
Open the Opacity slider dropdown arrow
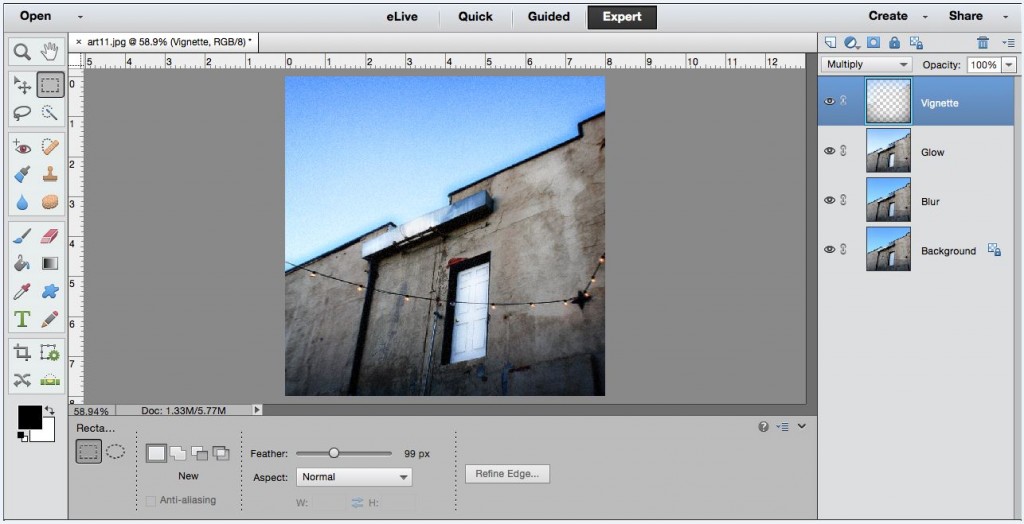pyautogui.click(x=1010, y=65)
